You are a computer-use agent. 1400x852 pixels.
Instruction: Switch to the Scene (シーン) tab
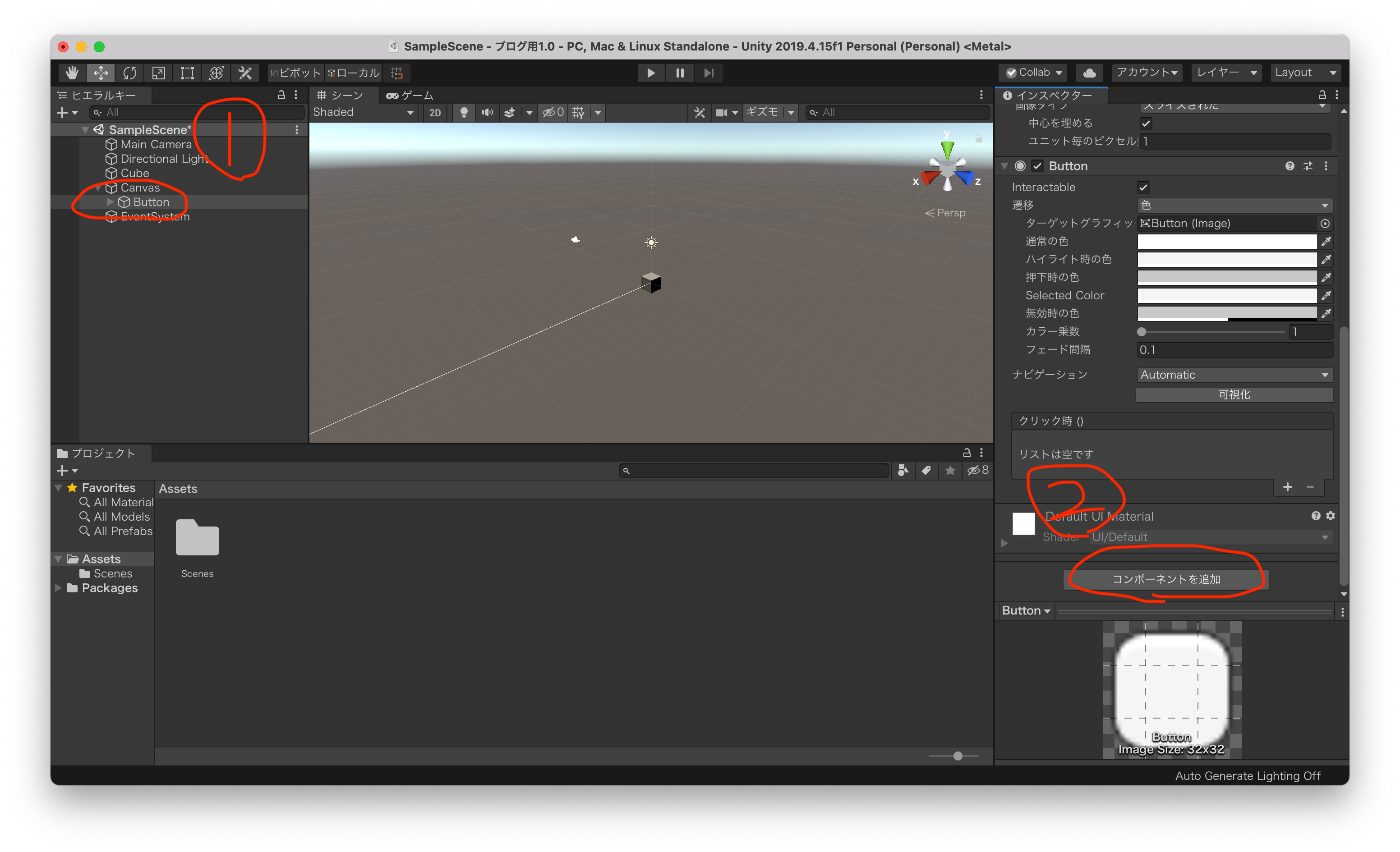click(x=340, y=95)
